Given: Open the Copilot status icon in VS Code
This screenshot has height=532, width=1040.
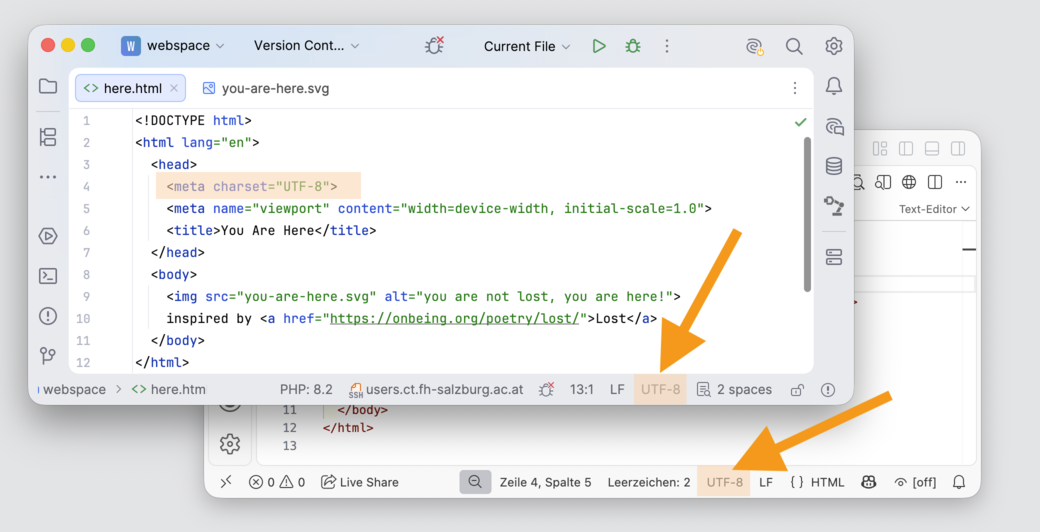Looking at the screenshot, I should (868, 482).
